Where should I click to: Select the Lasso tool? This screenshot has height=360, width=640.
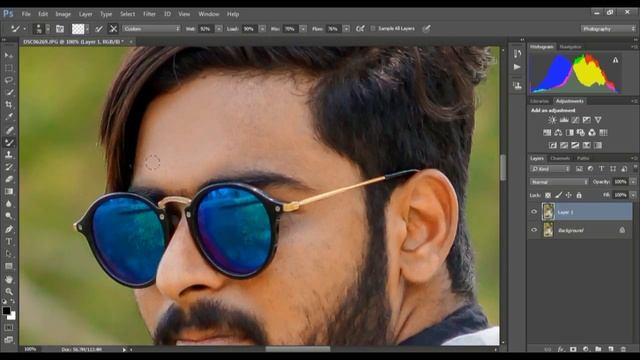[x=9, y=80]
